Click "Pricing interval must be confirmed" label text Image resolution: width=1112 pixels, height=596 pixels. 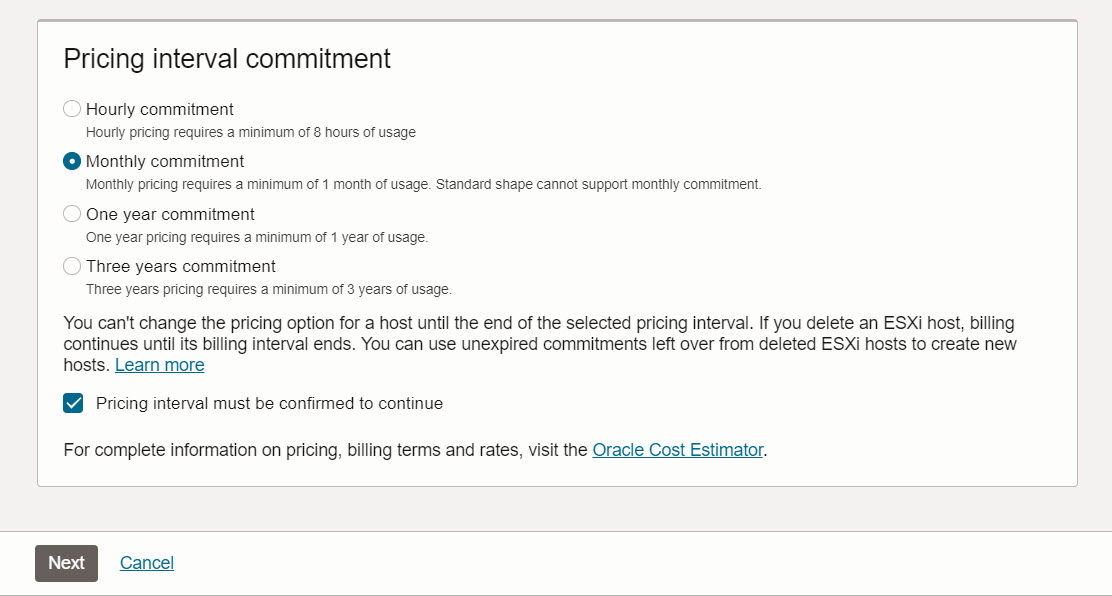(269, 404)
